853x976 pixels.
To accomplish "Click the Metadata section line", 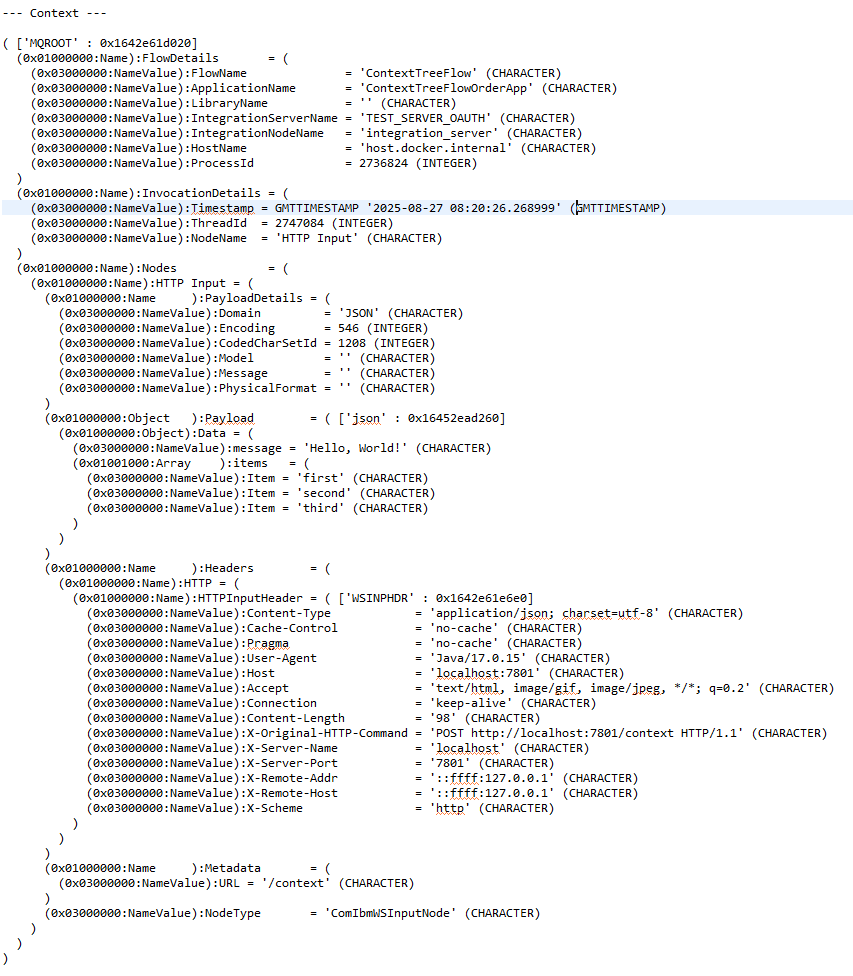I will point(187,868).
